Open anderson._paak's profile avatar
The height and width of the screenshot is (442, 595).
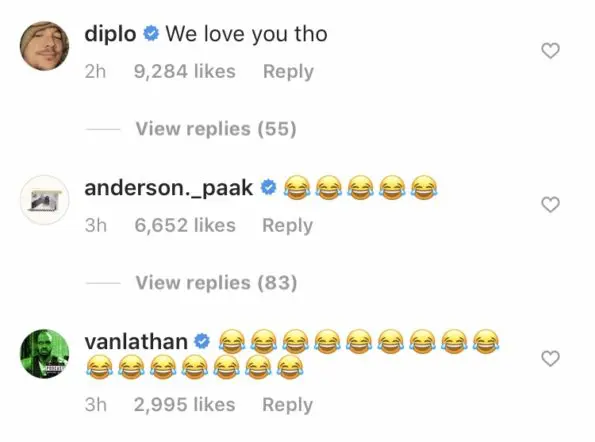point(44,200)
